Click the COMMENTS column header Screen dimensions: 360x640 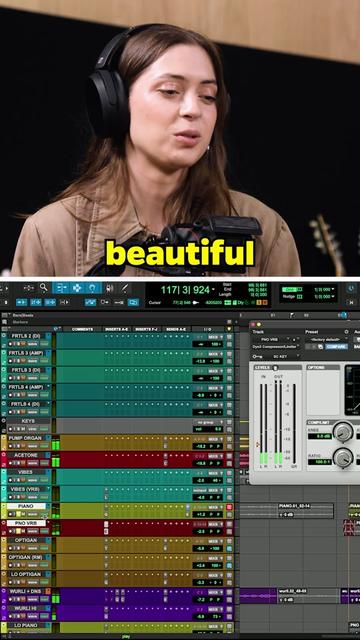[x=82, y=329]
